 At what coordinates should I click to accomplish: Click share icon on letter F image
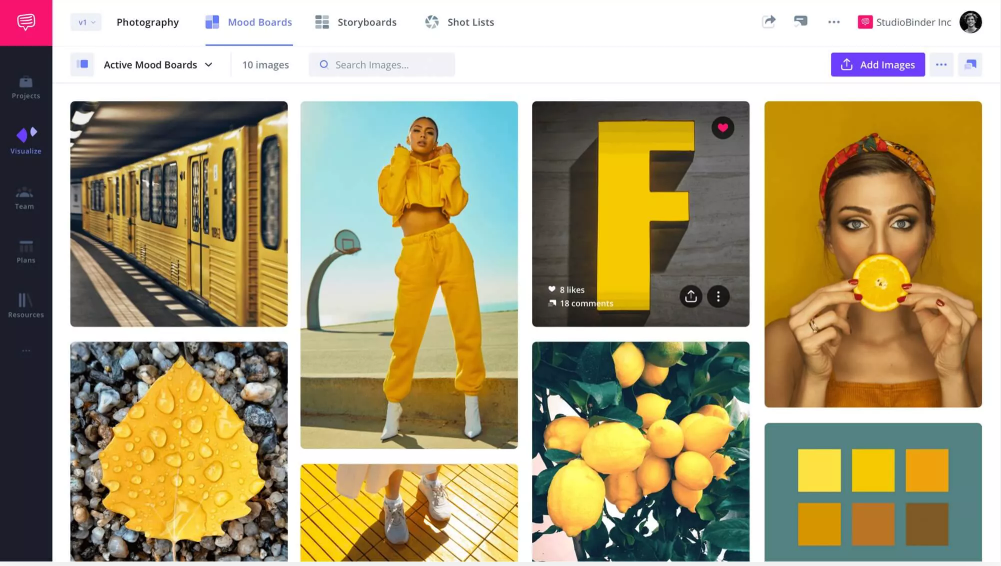690,296
